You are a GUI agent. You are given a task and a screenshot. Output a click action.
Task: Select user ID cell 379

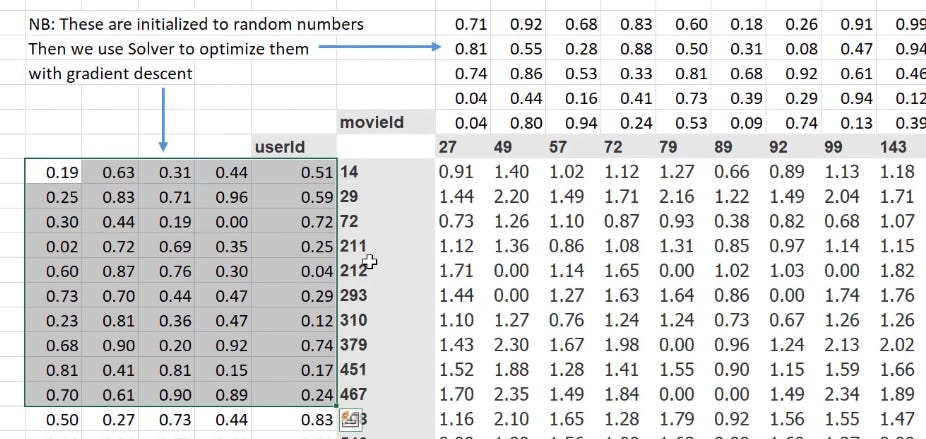[x=355, y=346]
